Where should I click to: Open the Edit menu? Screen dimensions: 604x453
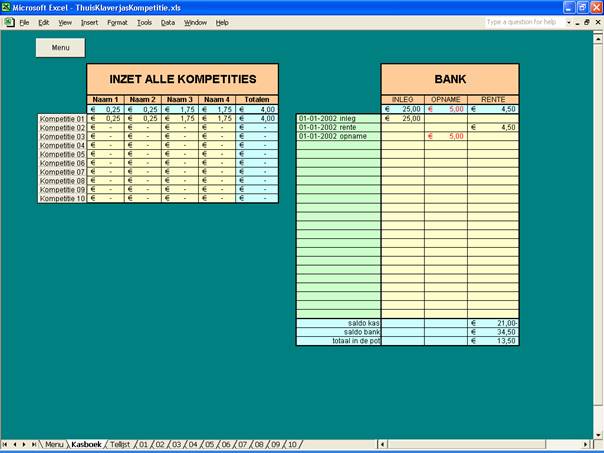44,23
